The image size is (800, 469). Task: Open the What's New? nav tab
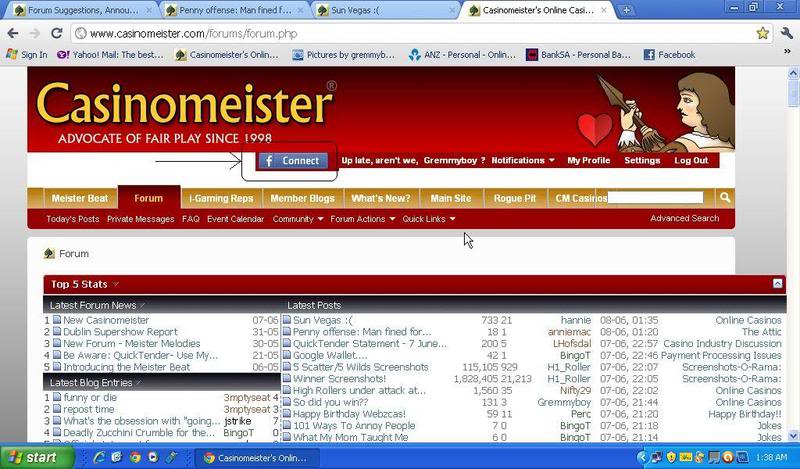381,199
